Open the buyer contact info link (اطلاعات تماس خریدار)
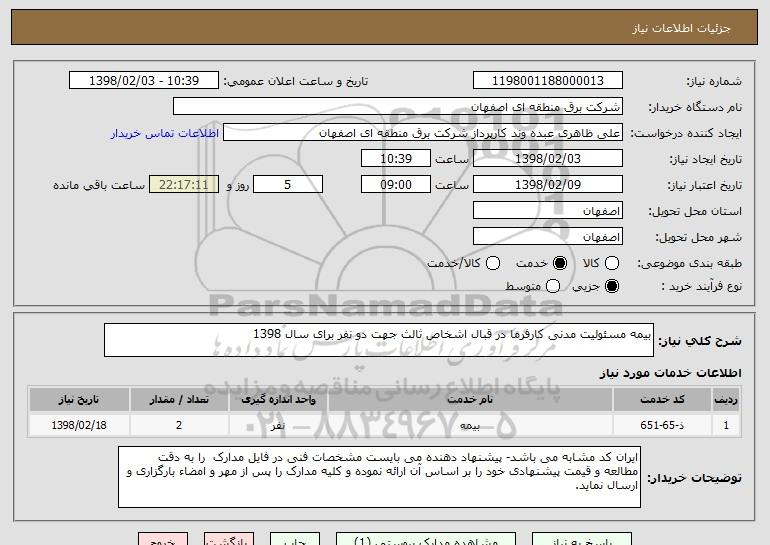The image size is (770, 545). point(165,134)
